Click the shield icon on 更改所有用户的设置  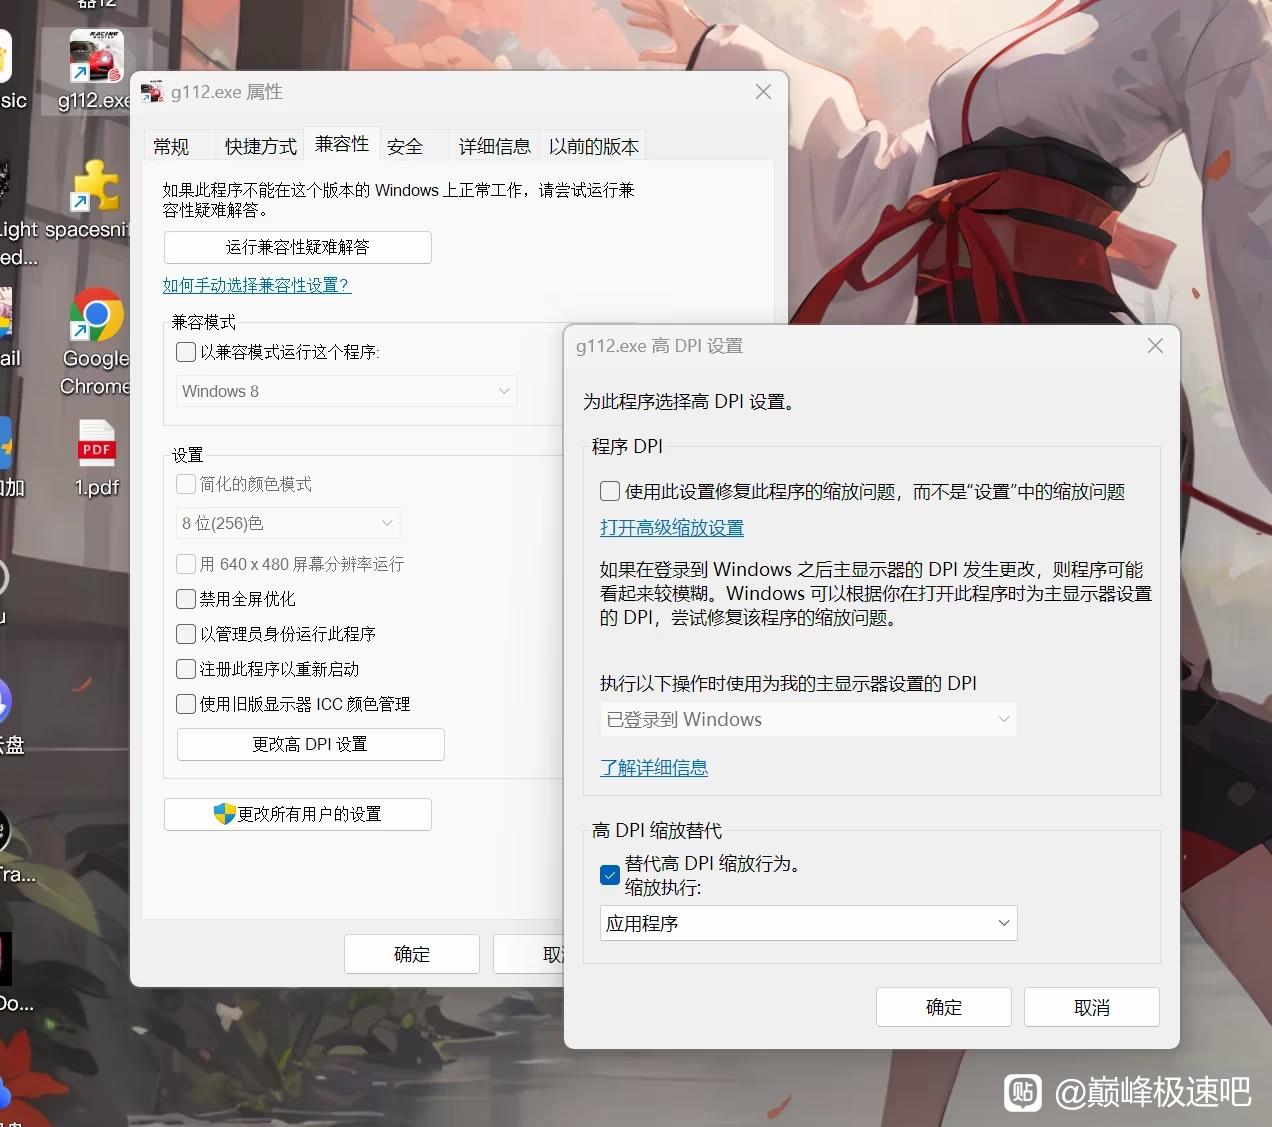[x=225, y=814]
